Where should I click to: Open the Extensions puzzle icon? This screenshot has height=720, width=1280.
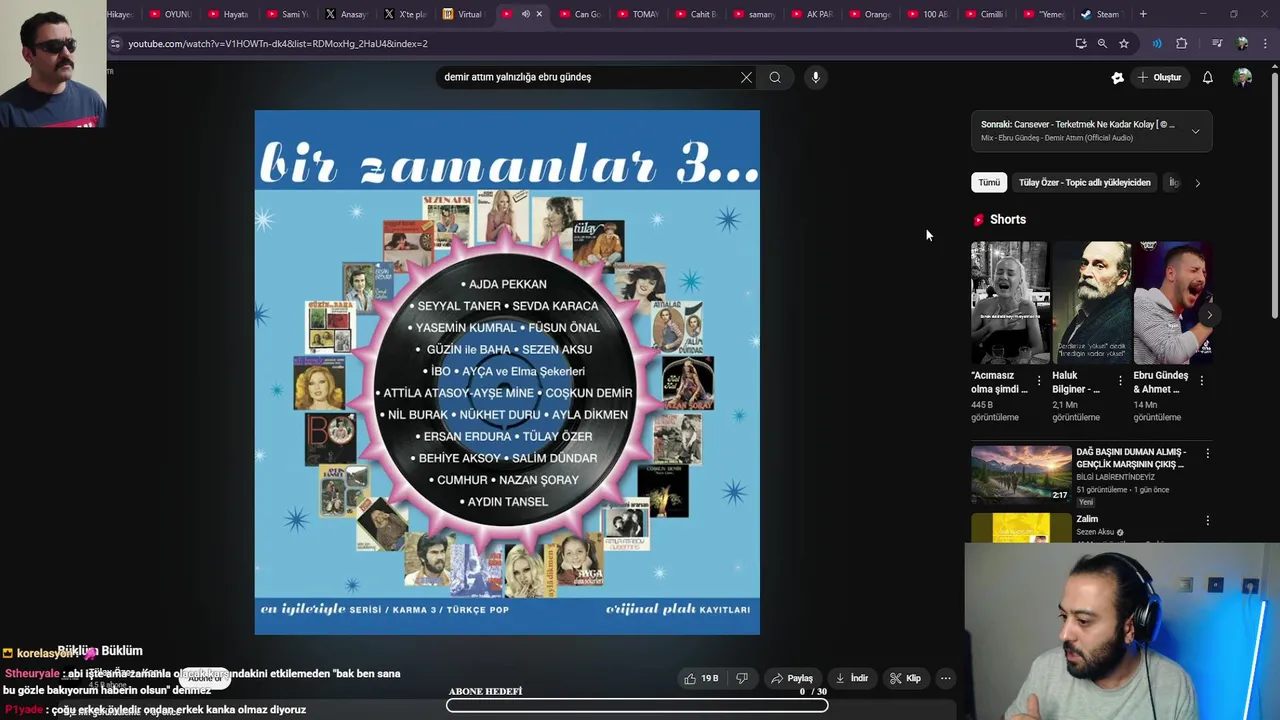[x=1182, y=44]
